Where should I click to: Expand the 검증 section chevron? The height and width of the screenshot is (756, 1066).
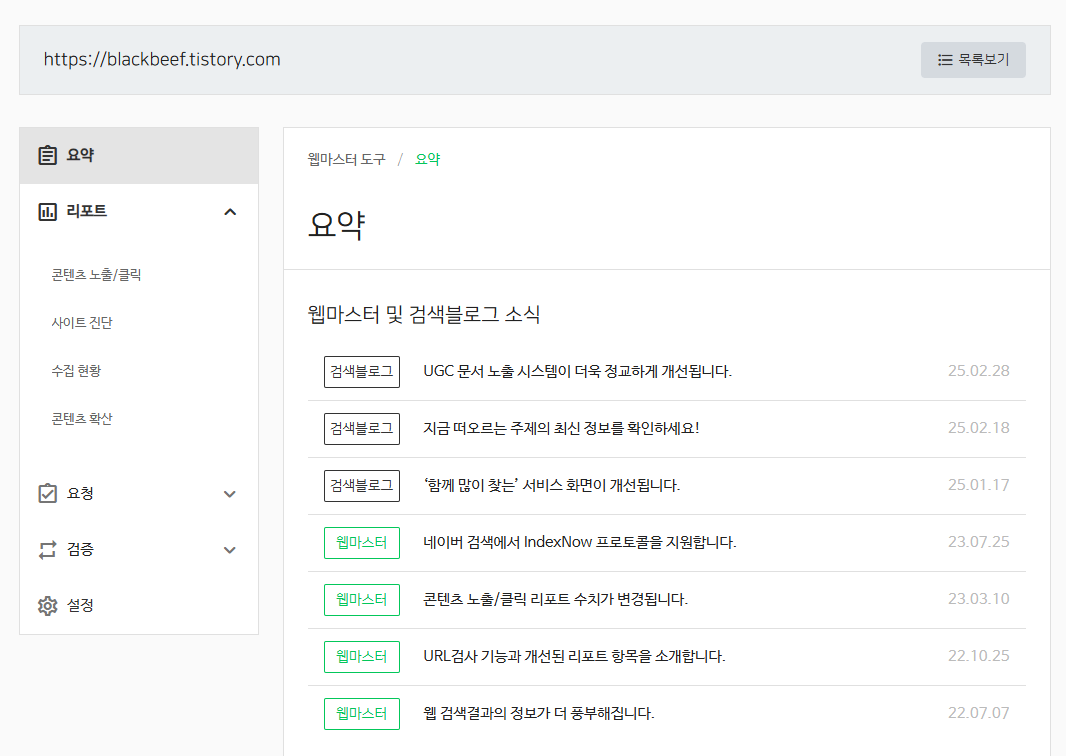point(230,549)
